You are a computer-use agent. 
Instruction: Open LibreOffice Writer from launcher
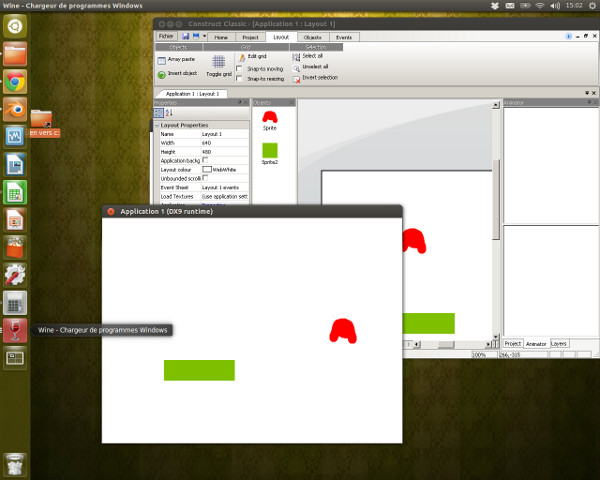(15, 165)
